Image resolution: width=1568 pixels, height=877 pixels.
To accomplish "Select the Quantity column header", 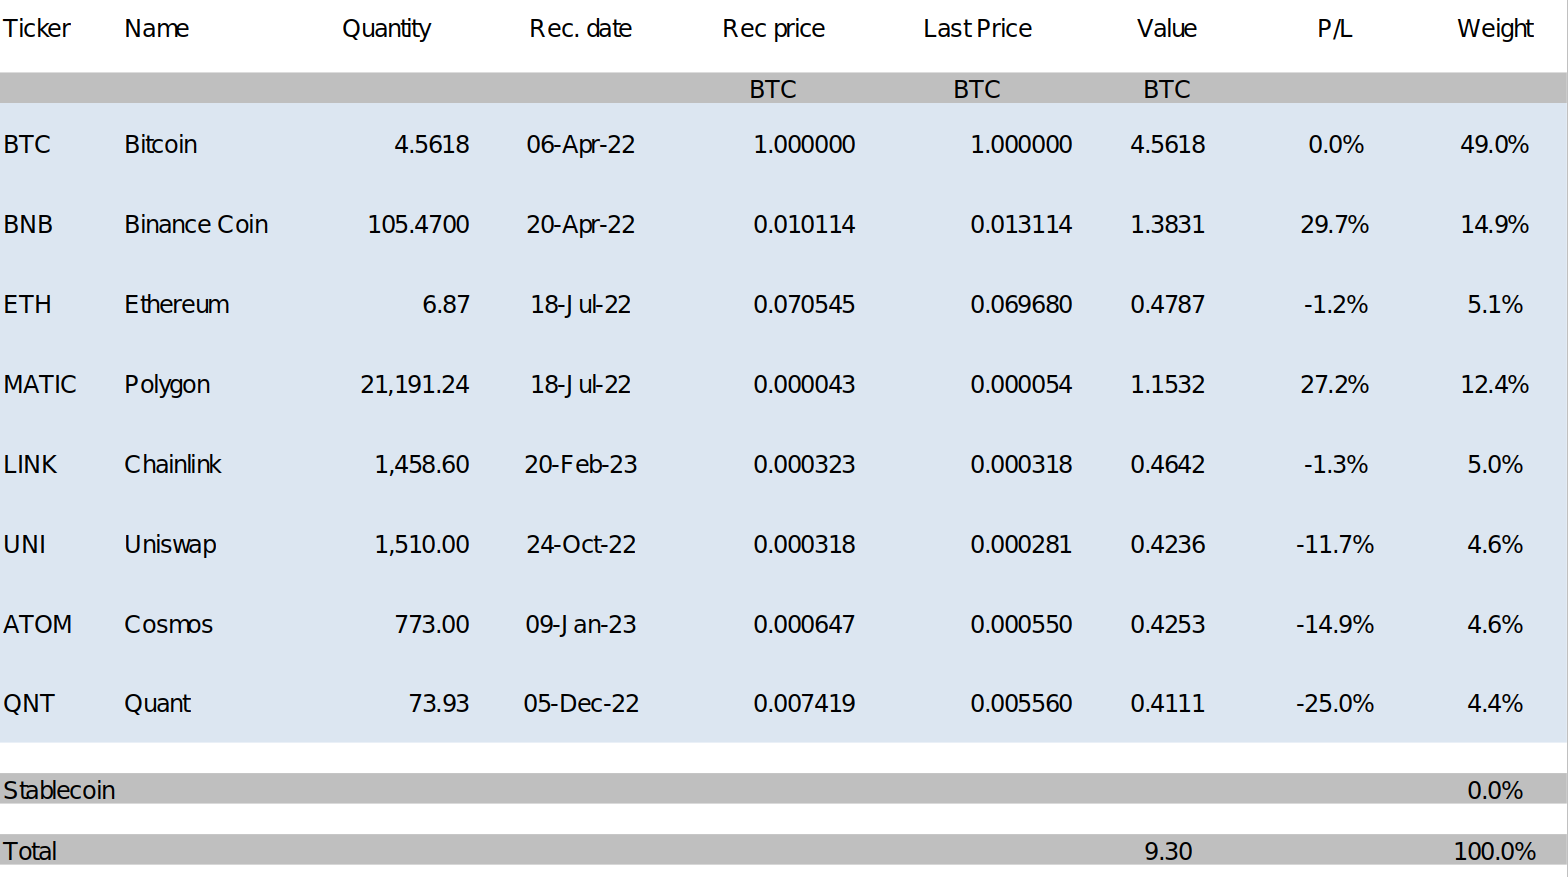I will coord(386,29).
